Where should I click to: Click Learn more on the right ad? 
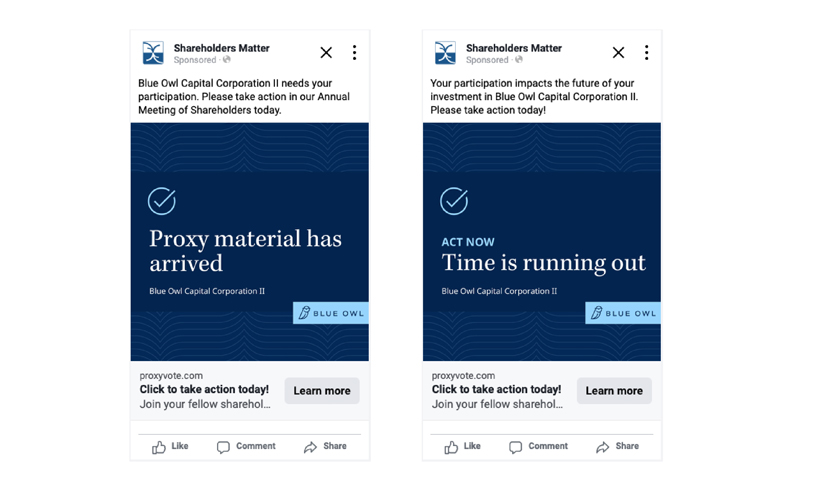click(x=614, y=391)
